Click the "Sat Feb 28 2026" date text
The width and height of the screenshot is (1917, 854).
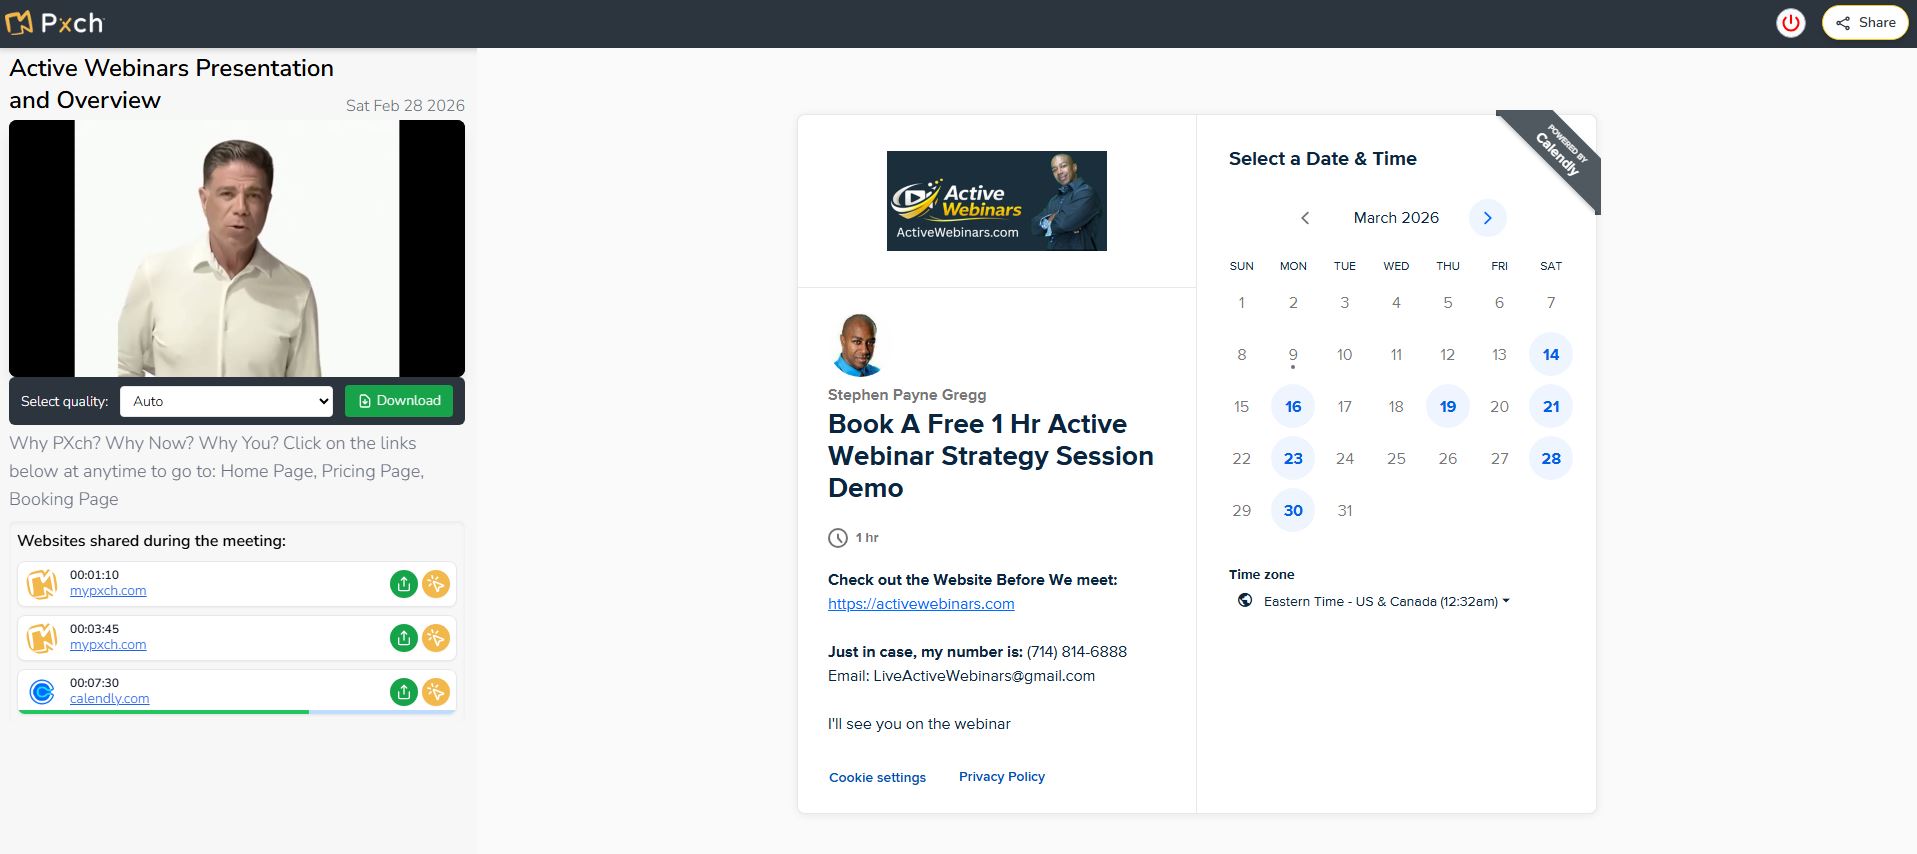pyautogui.click(x=405, y=105)
